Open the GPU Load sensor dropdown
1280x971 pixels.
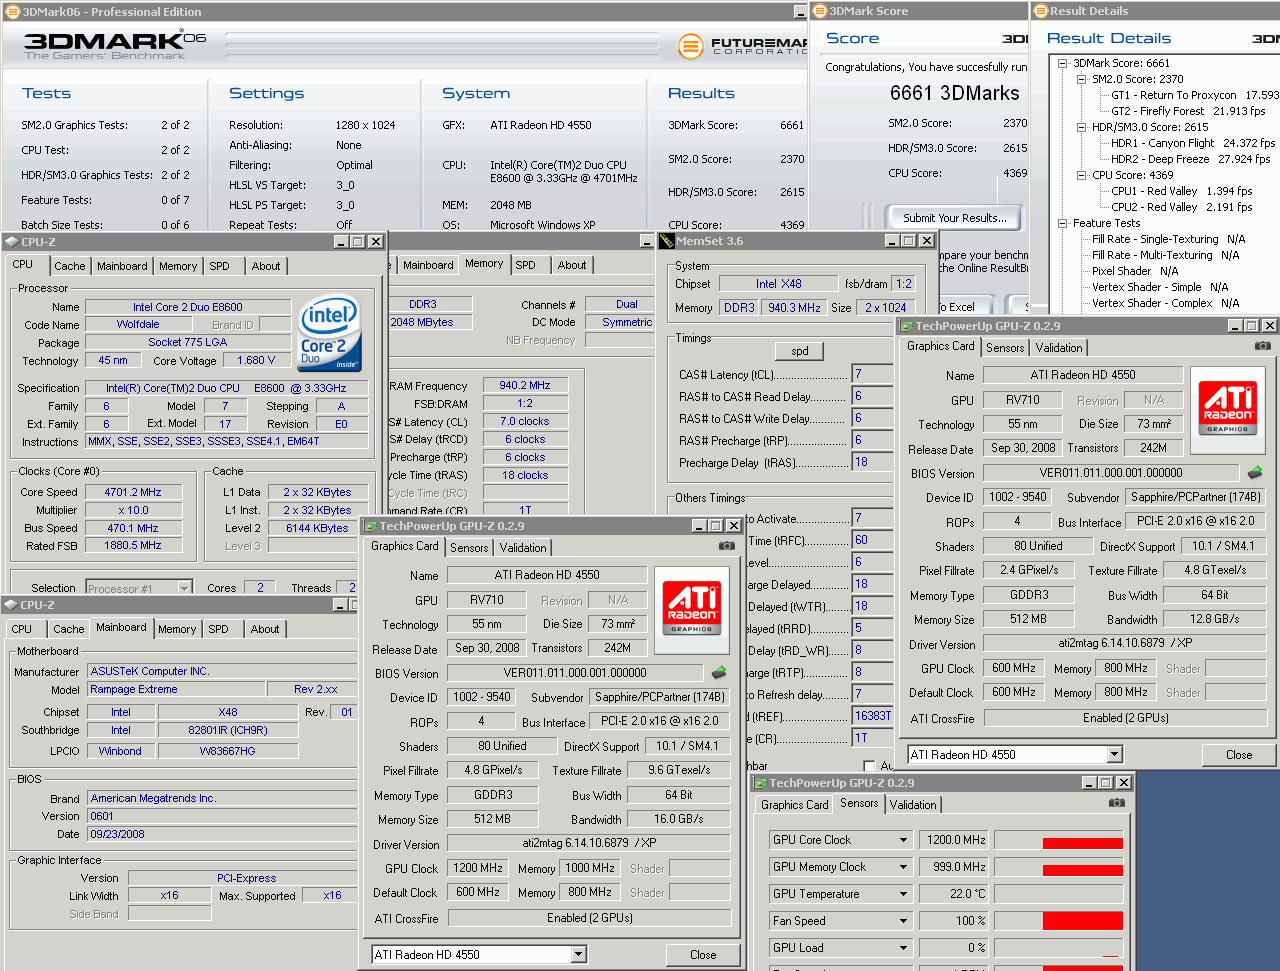[903, 948]
